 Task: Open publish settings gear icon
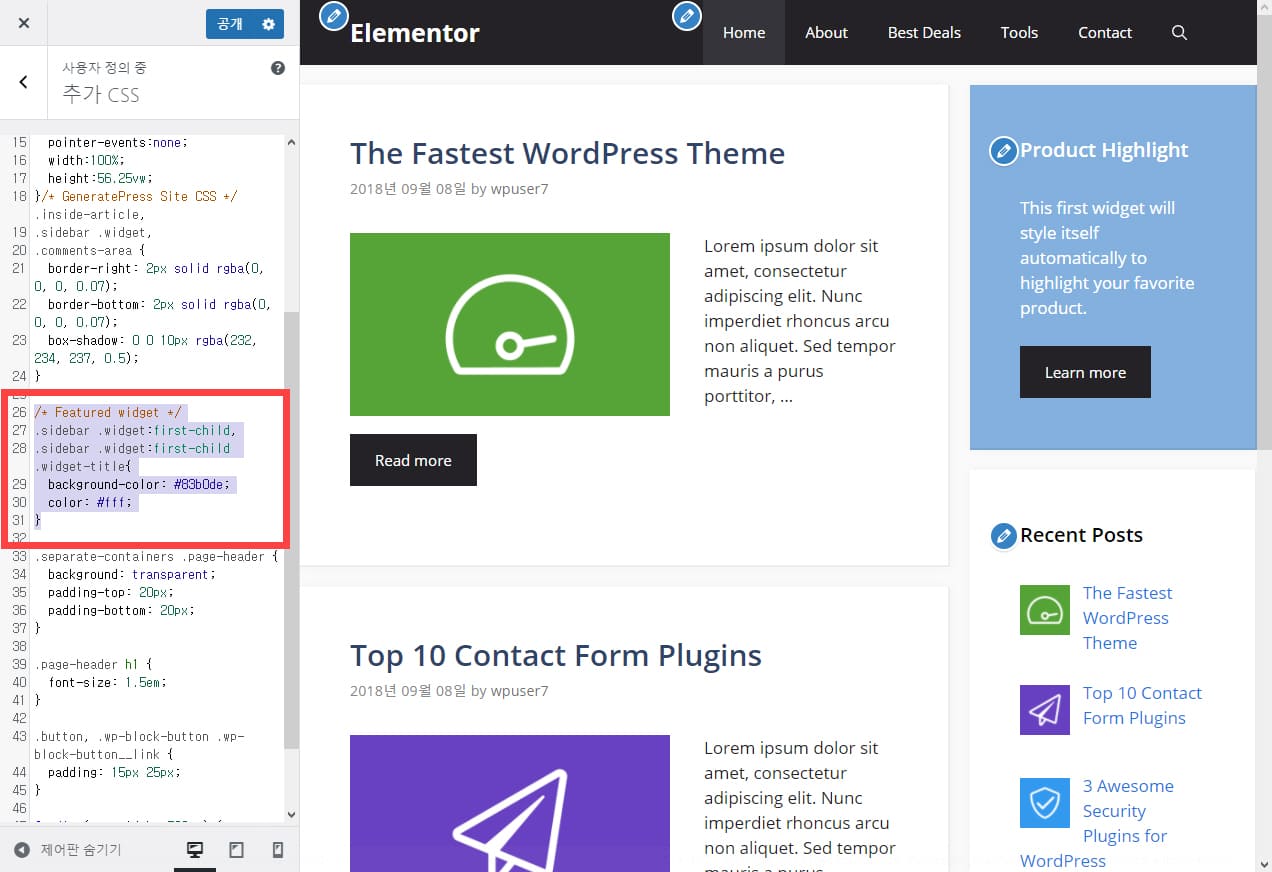(268, 24)
